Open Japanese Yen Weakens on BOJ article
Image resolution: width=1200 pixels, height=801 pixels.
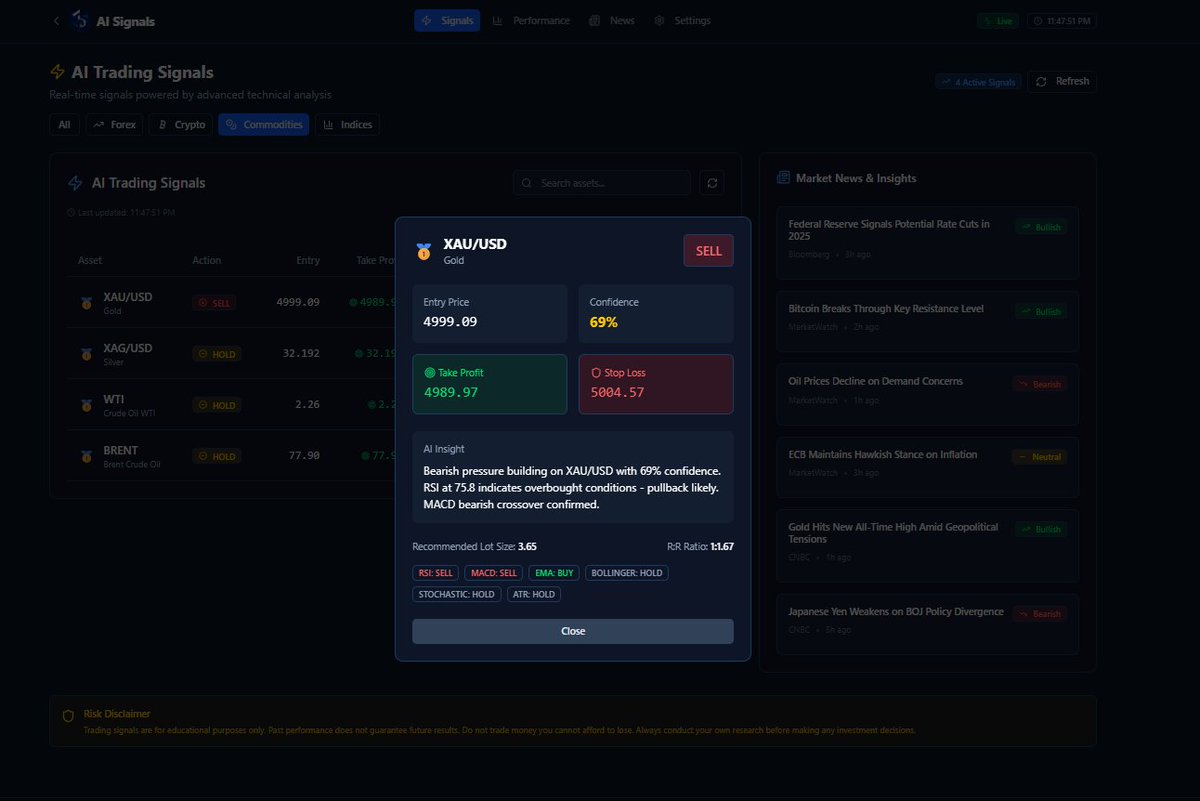pos(928,624)
